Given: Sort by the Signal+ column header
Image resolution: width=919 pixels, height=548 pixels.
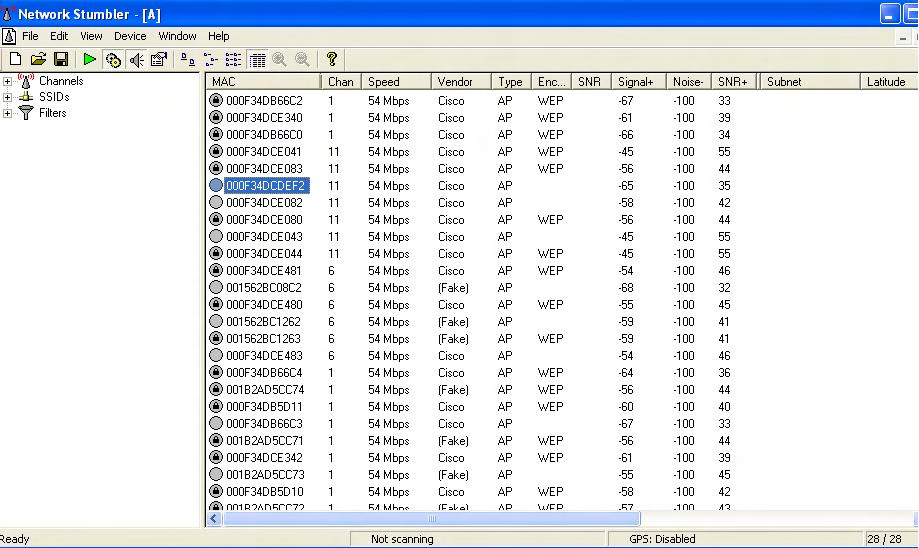Looking at the screenshot, I should [638, 81].
